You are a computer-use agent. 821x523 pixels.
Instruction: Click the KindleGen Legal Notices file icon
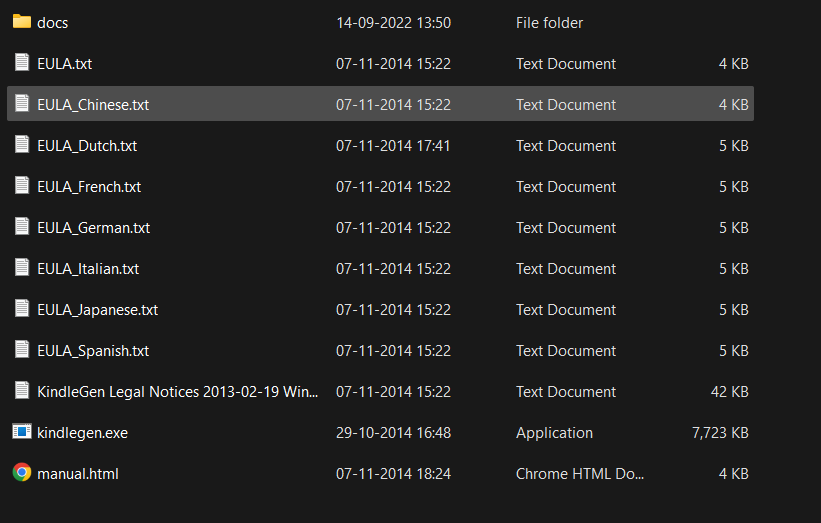[x=21, y=390]
